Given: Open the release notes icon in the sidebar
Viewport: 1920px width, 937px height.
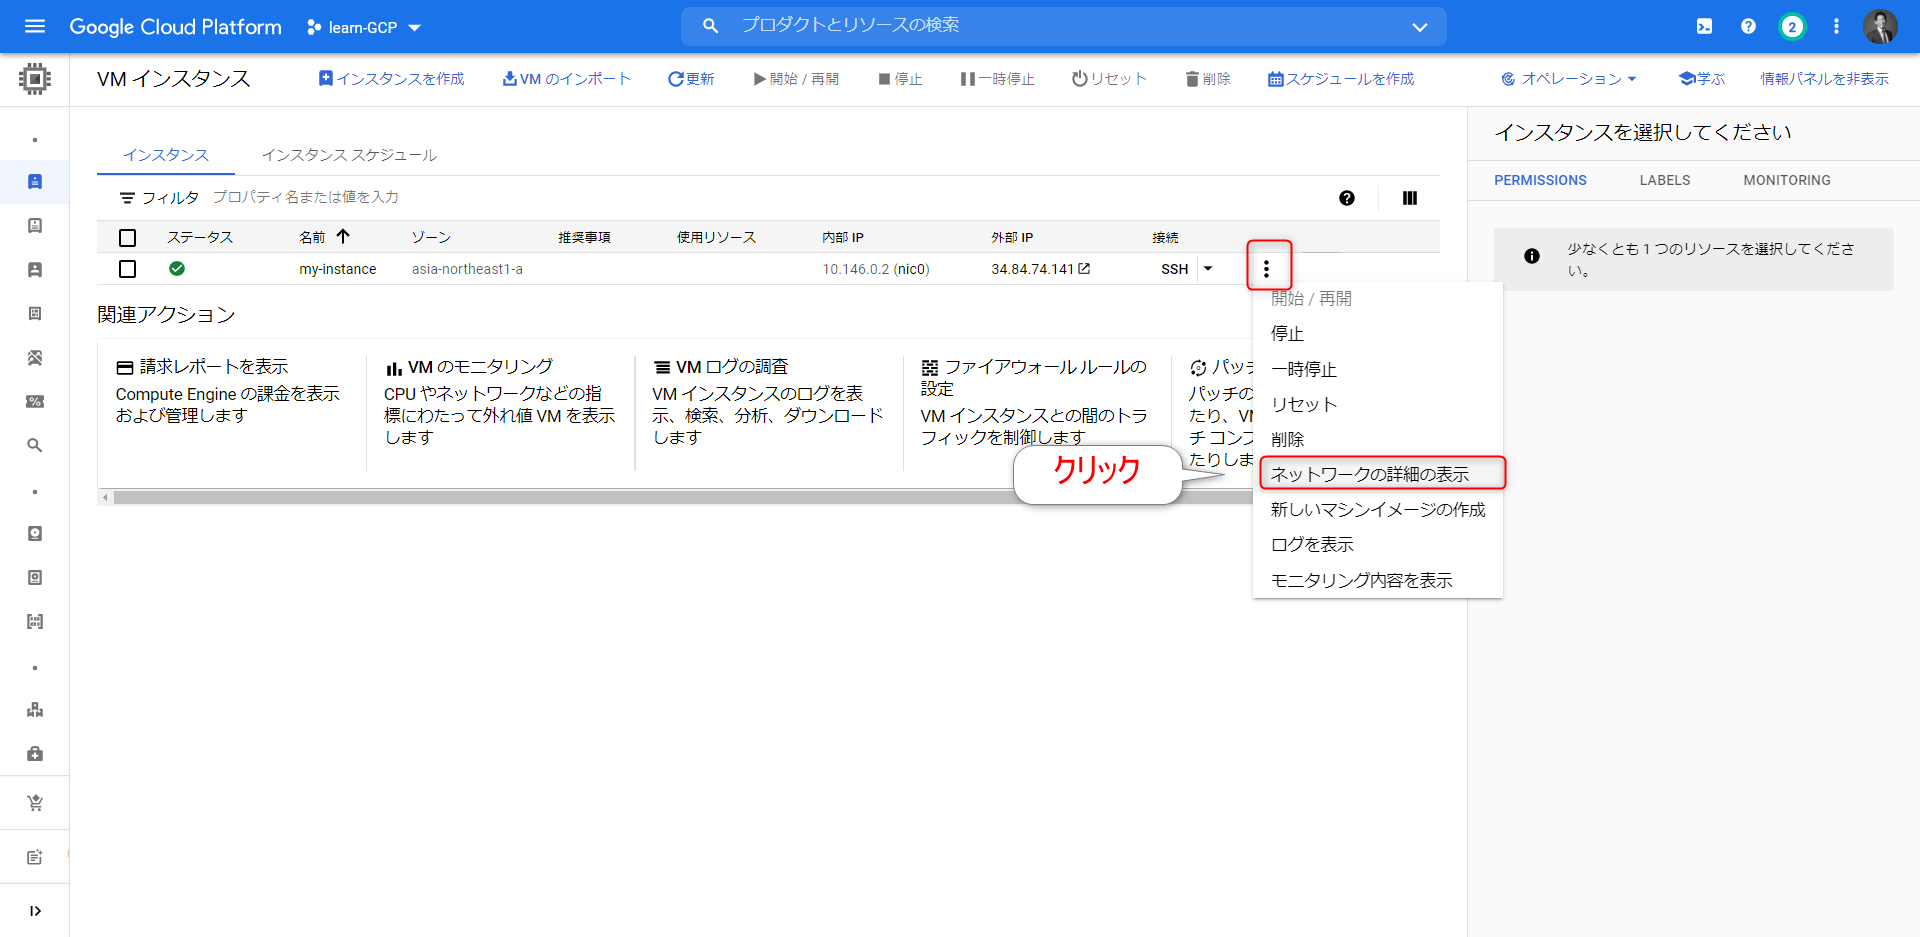Looking at the screenshot, I should (x=35, y=857).
